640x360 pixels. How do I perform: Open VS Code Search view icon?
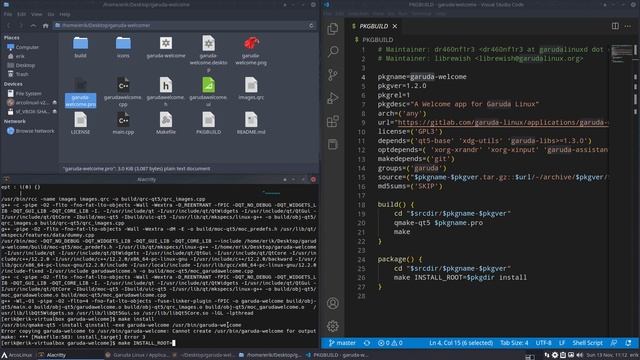click(333, 51)
